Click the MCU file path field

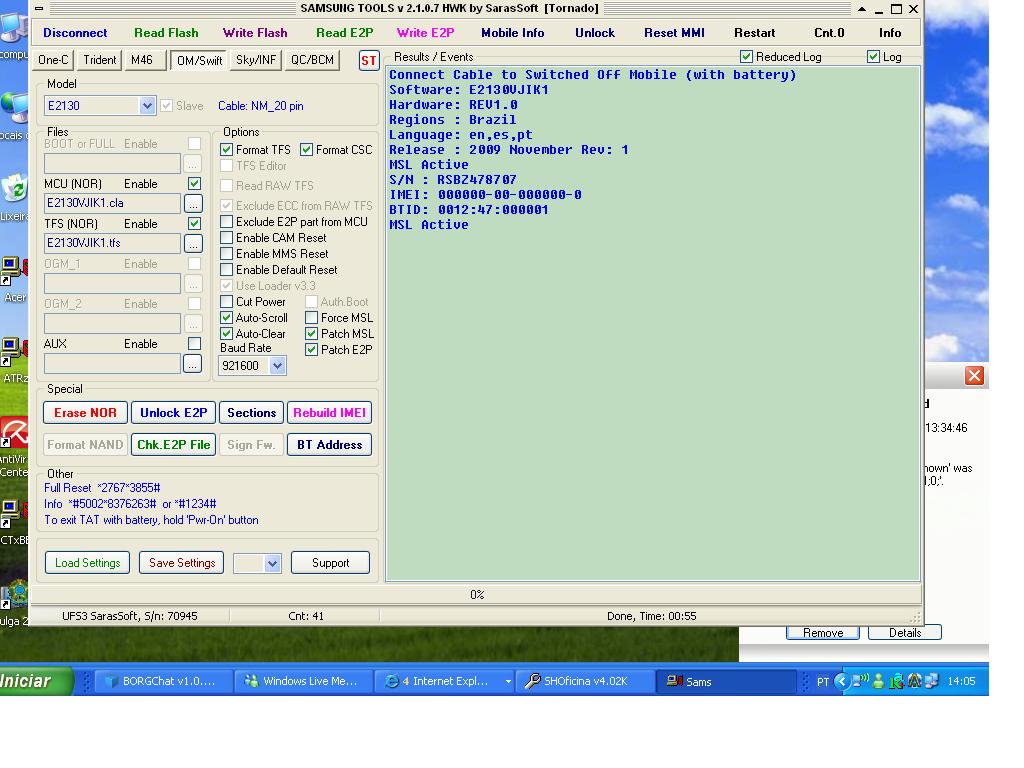(x=112, y=203)
